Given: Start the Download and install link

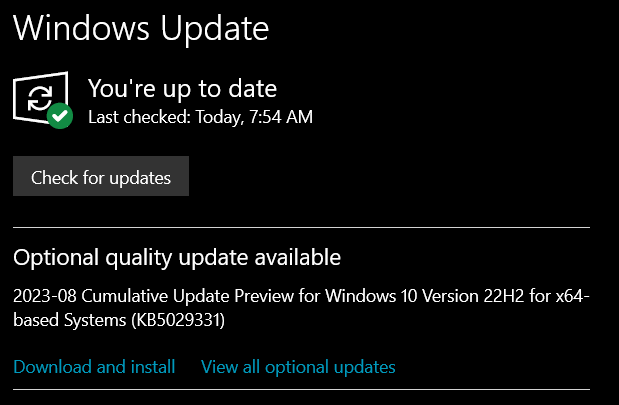Looking at the screenshot, I should pos(94,367).
